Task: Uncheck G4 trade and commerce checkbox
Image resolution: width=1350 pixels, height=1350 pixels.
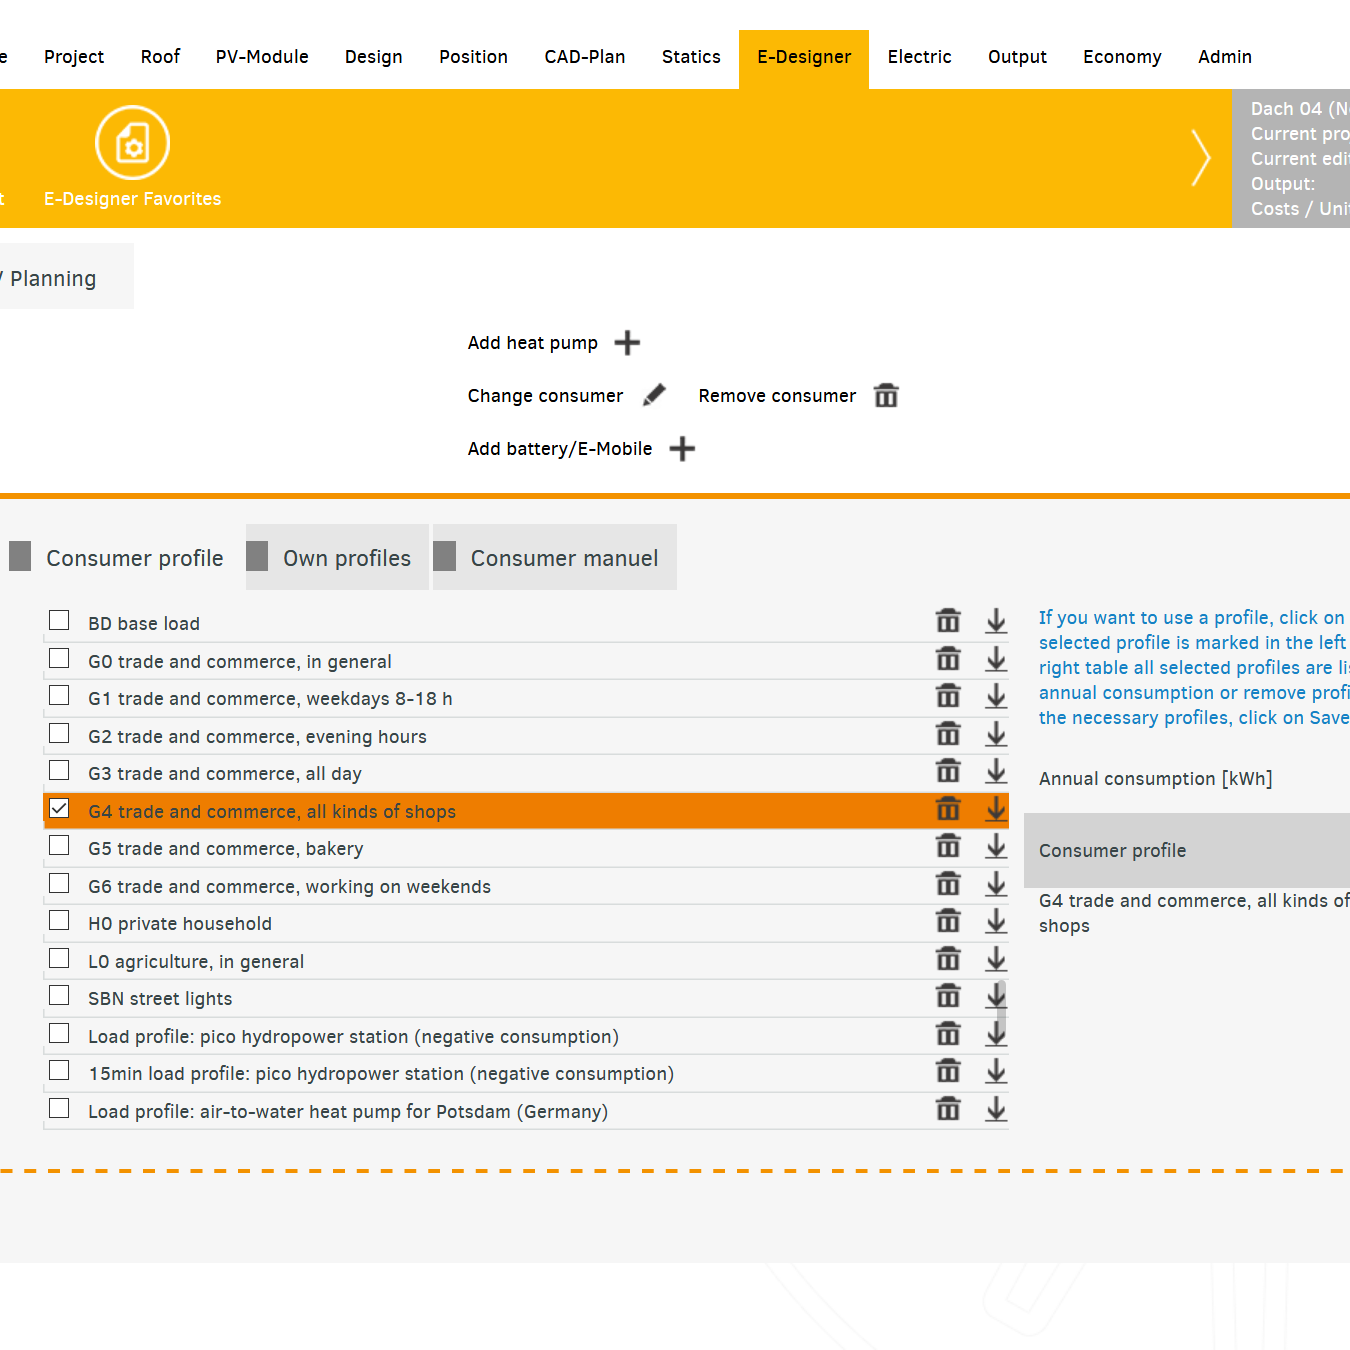Action: tap(59, 808)
